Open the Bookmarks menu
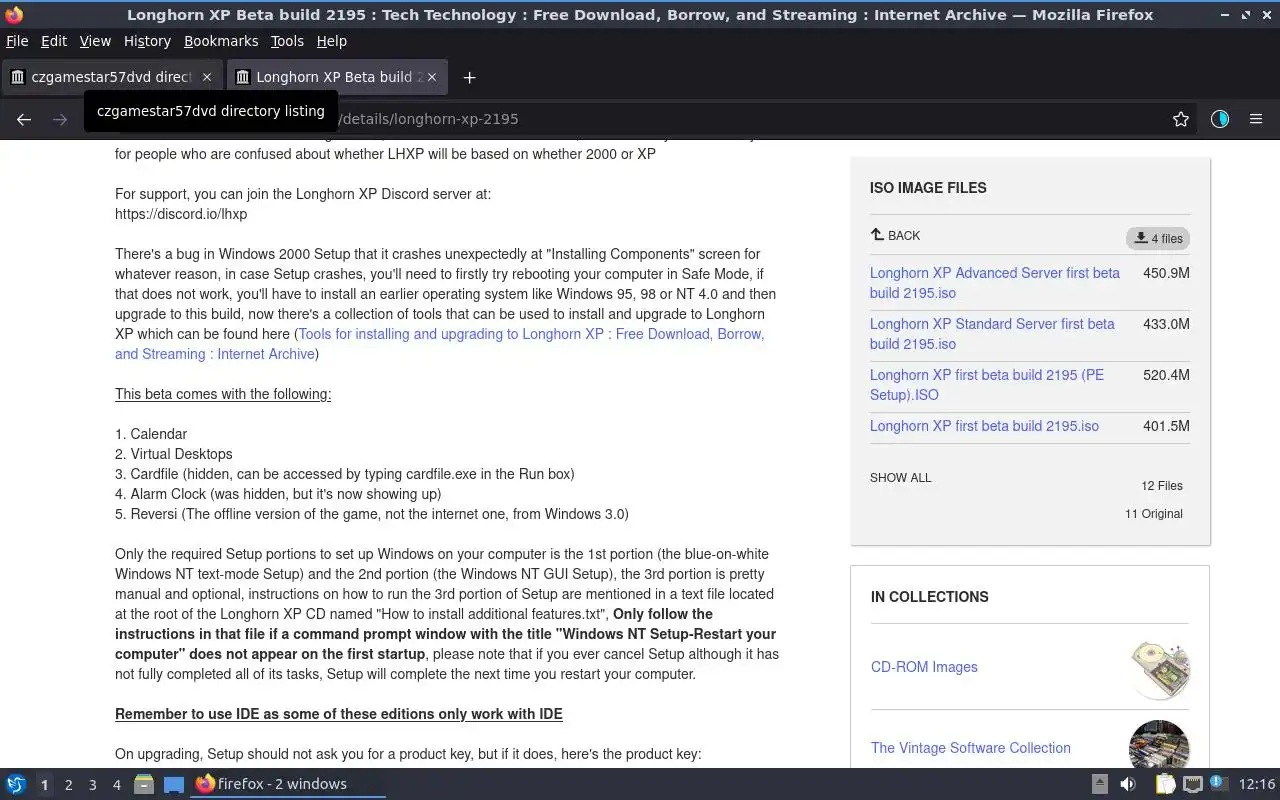This screenshot has width=1280, height=800. [221, 41]
